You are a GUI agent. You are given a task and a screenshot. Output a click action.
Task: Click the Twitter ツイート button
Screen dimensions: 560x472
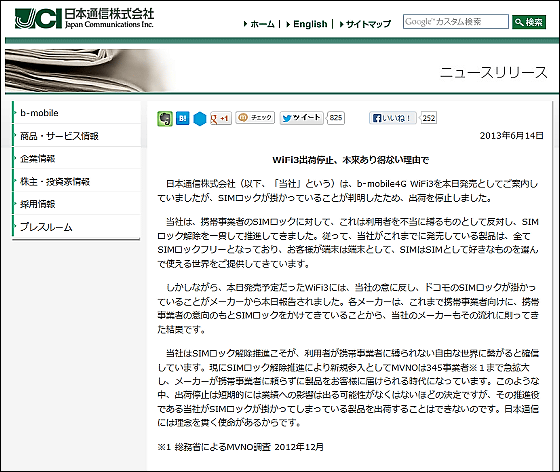click(301, 118)
